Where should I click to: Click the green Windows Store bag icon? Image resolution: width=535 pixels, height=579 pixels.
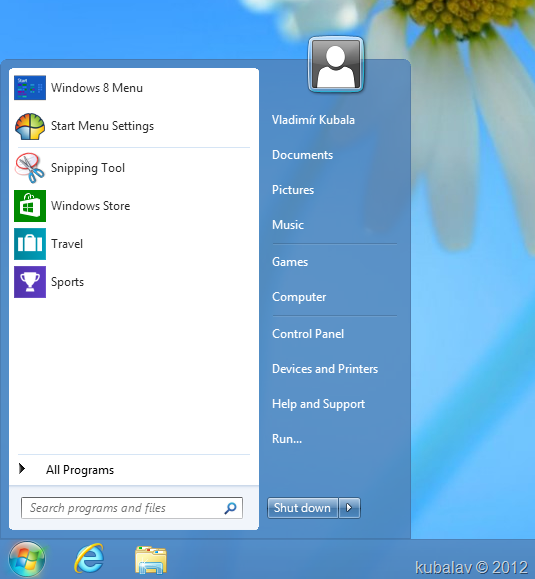tap(30, 206)
